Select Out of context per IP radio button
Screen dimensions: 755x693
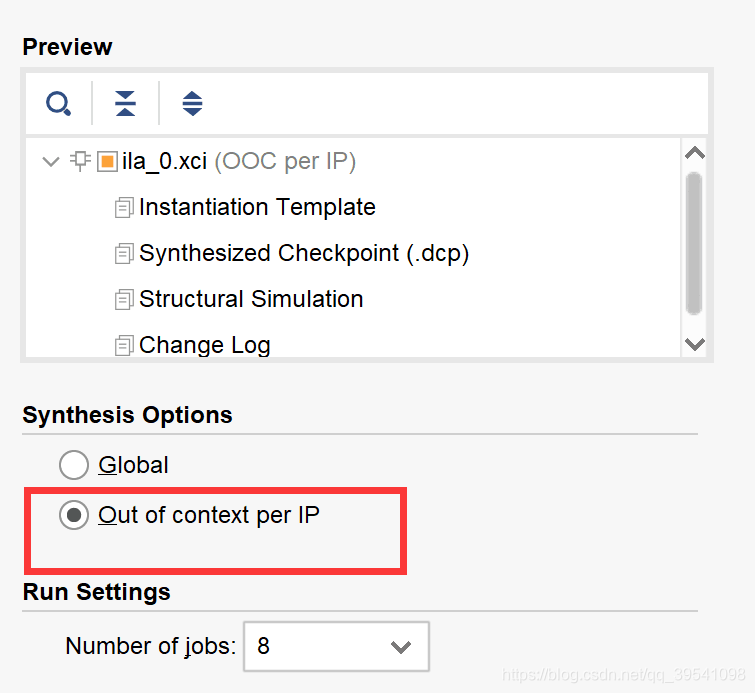click(x=74, y=516)
